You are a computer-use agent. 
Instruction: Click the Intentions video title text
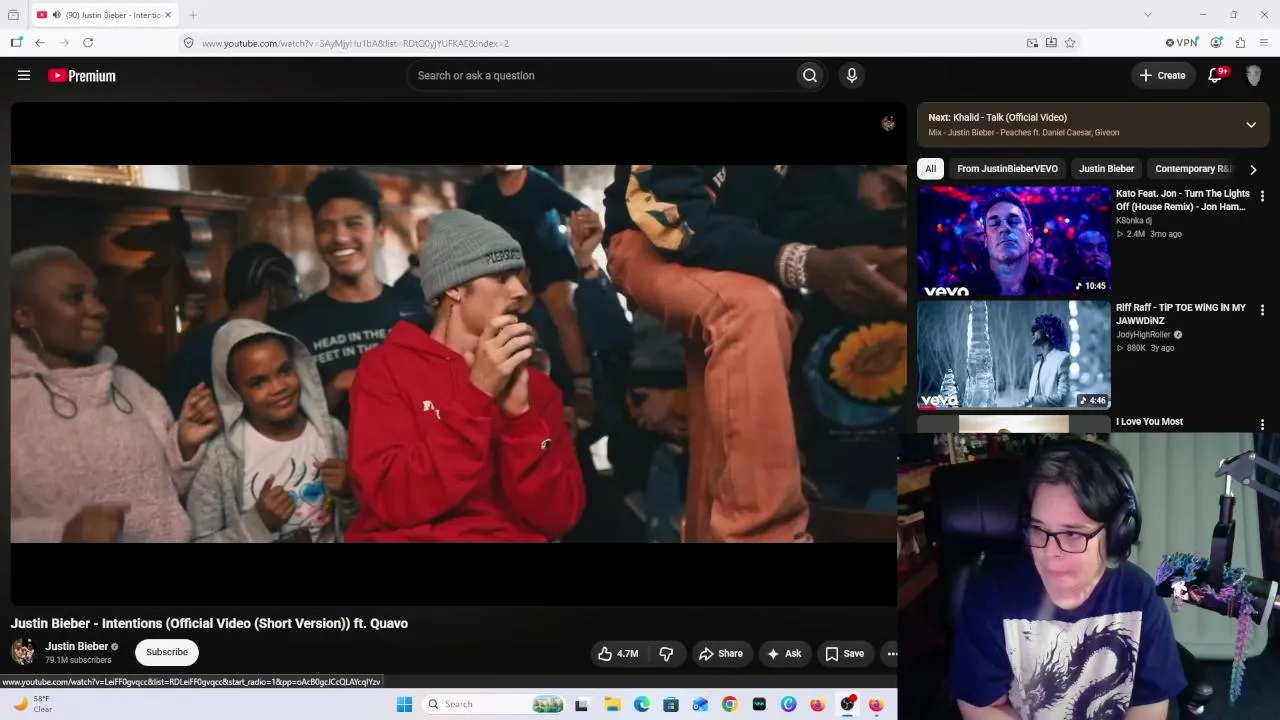(209, 623)
